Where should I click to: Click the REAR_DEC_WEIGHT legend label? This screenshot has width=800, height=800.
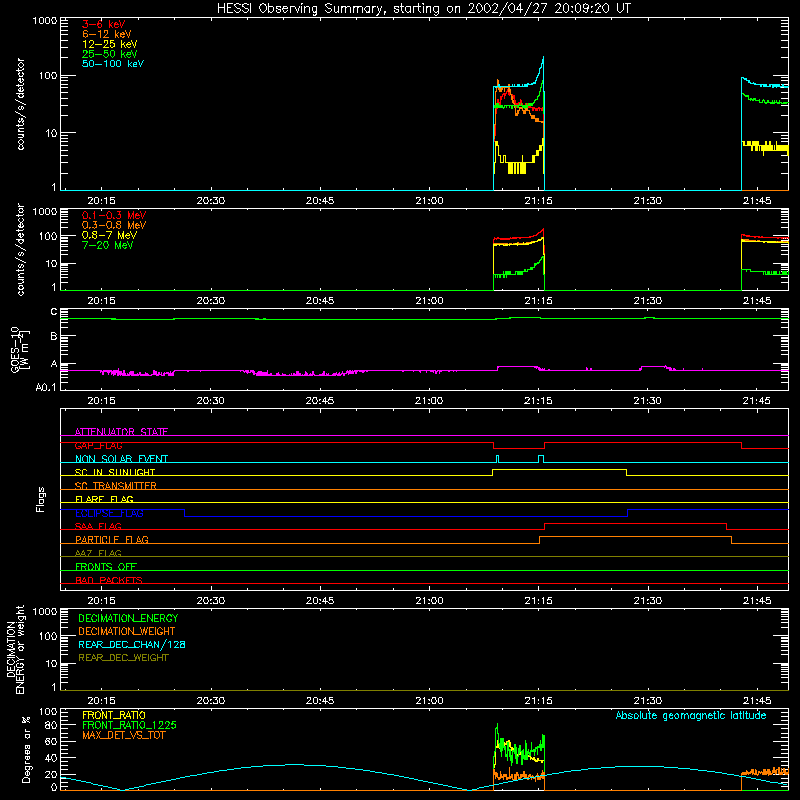point(123,658)
